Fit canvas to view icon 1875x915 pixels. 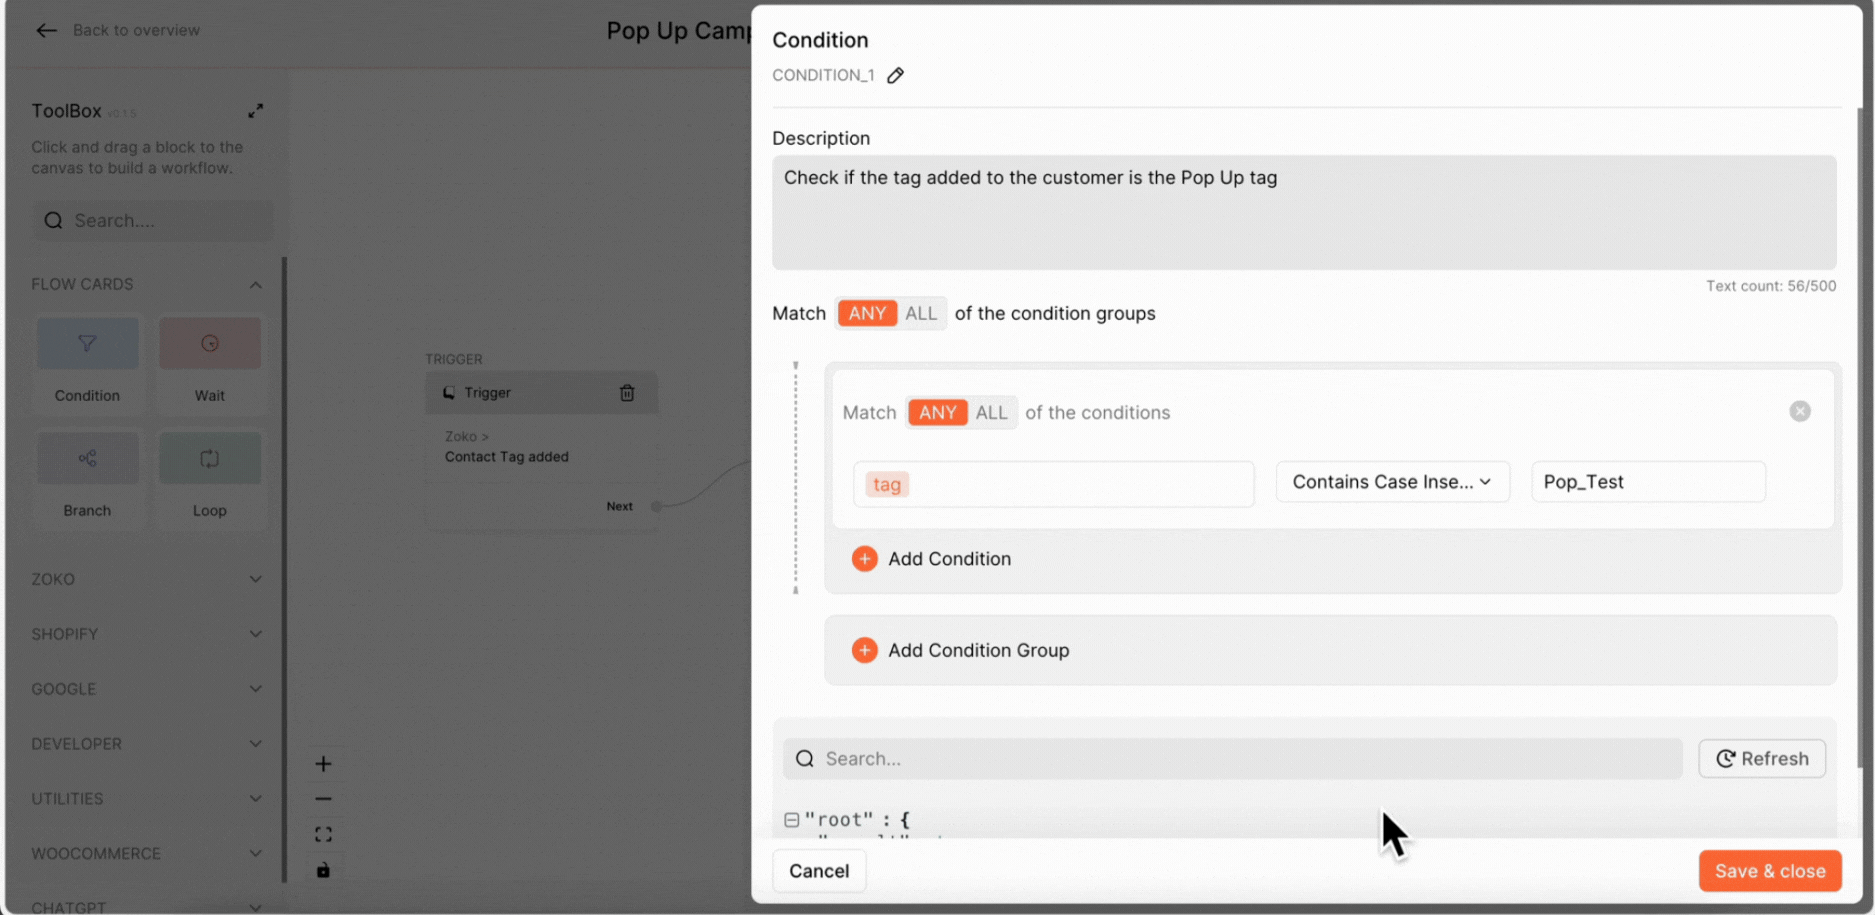(x=323, y=834)
